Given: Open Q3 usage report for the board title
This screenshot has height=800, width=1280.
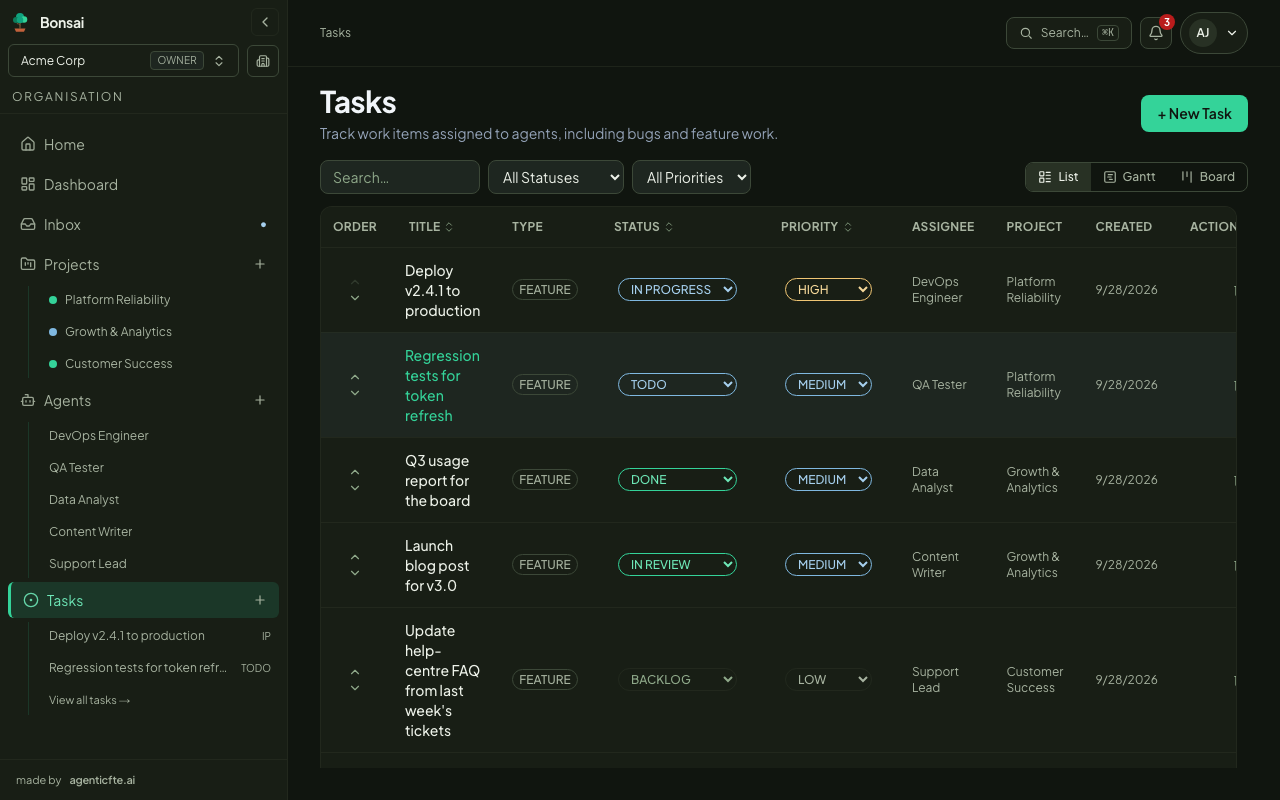Looking at the screenshot, I should [438, 481].
